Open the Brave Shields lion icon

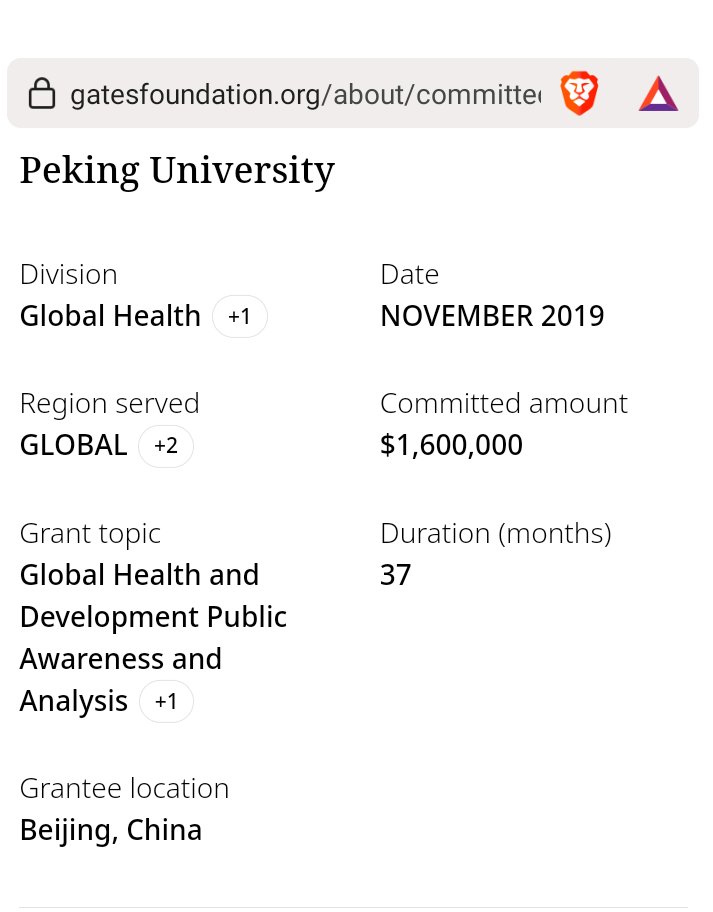[x=579, y=94]
